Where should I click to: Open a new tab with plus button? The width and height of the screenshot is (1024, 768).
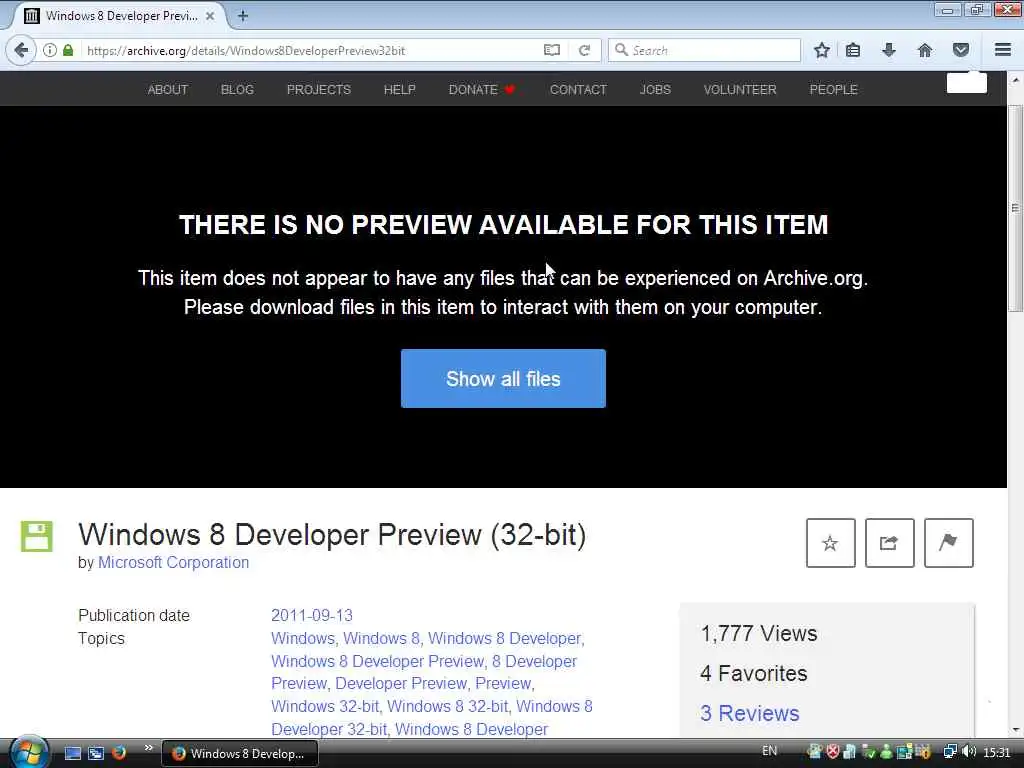pyautogui.click(x=243, y=16)
